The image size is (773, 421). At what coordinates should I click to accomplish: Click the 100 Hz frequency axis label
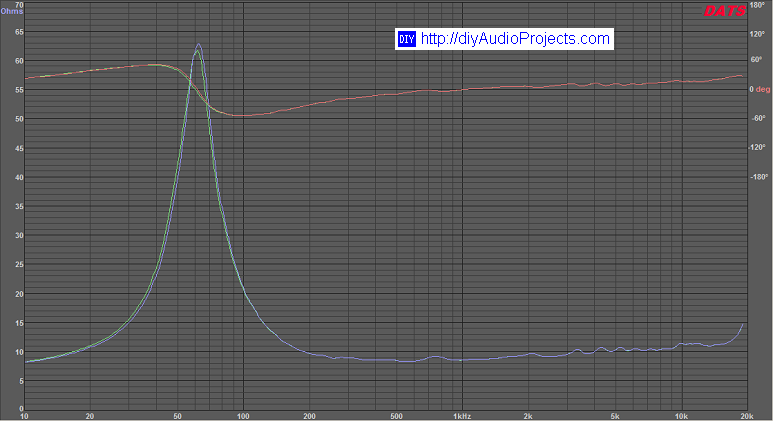tap(243, 415)
